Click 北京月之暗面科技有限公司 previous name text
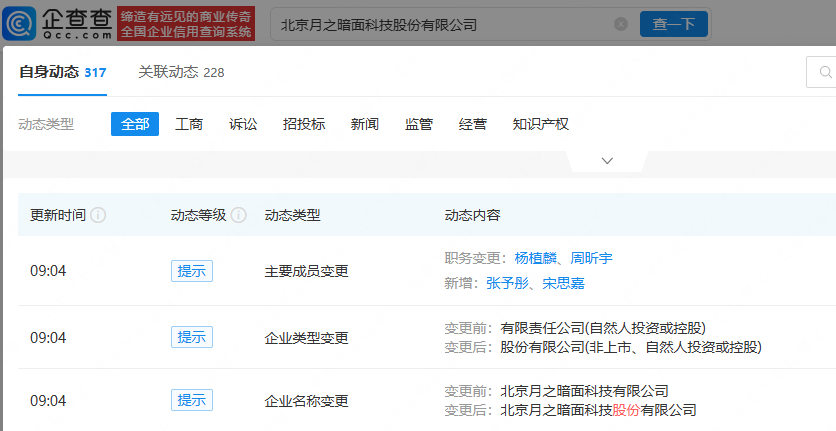This screenshot has width=836, height=431. pyautogui.click(x=584, y=391)
